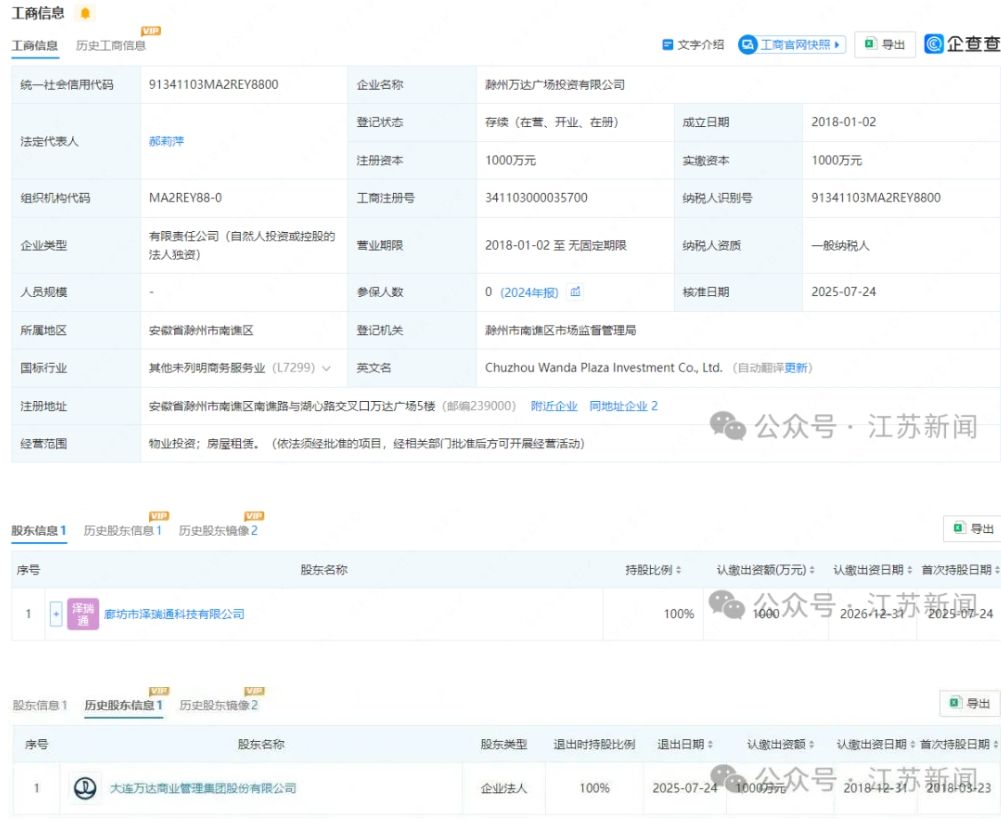Click 企业法人 in the 大连万达 row

point(504,788)
